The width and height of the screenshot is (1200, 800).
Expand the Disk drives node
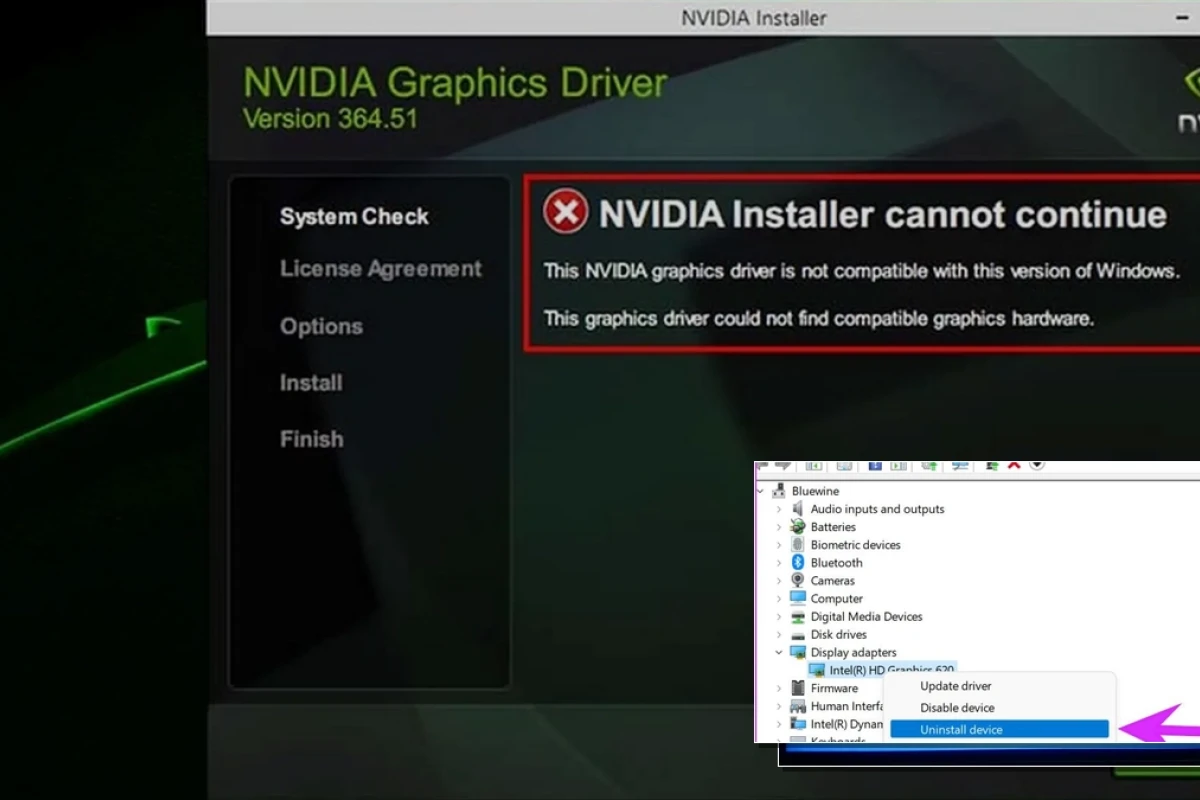(x=780, y=635)
